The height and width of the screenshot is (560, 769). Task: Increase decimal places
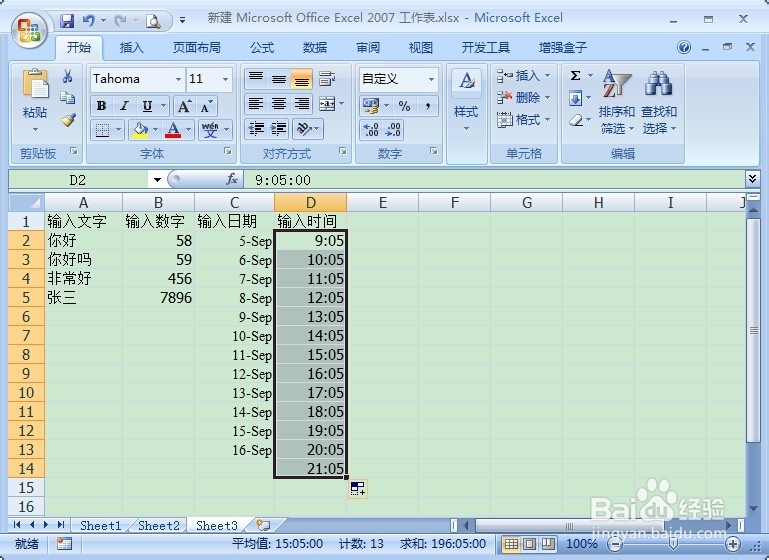[371, 130]
